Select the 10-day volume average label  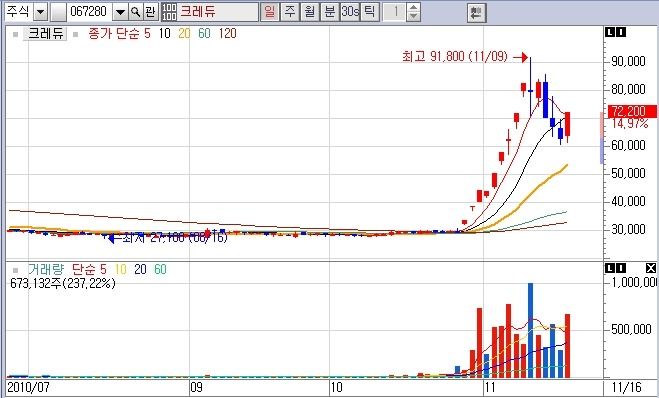pyautogui.click(x=121, y=269)
